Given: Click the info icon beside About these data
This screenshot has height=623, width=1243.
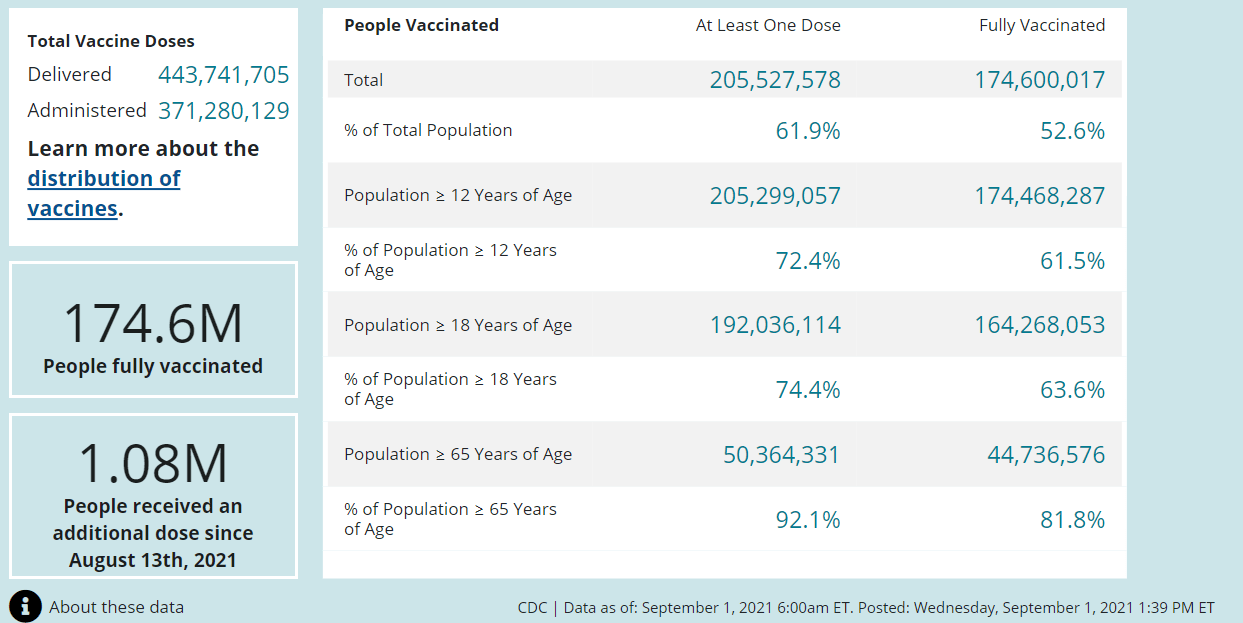Looking at the screenshot, I should click(x=25, y=606).
